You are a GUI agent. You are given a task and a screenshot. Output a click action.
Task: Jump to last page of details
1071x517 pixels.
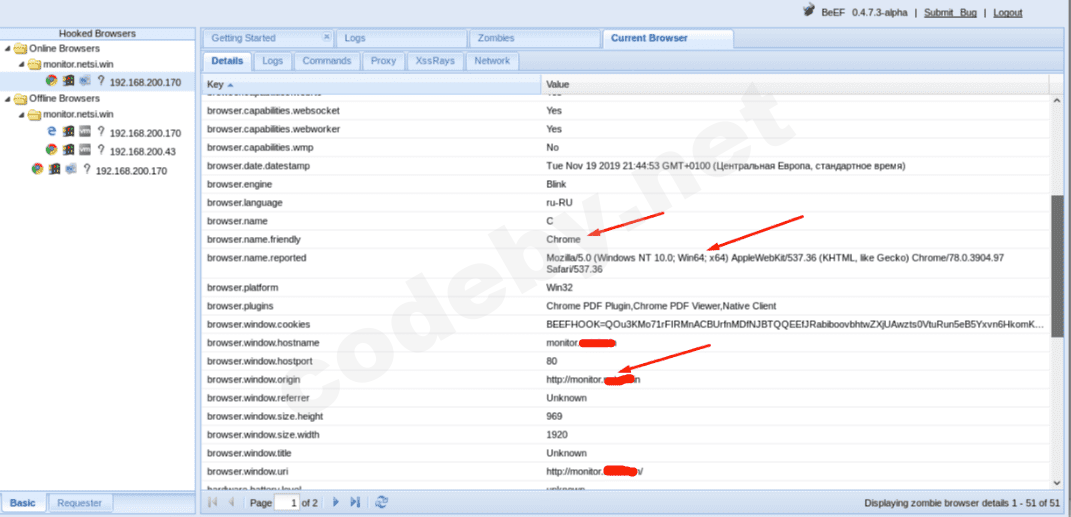tap(354, 503)
